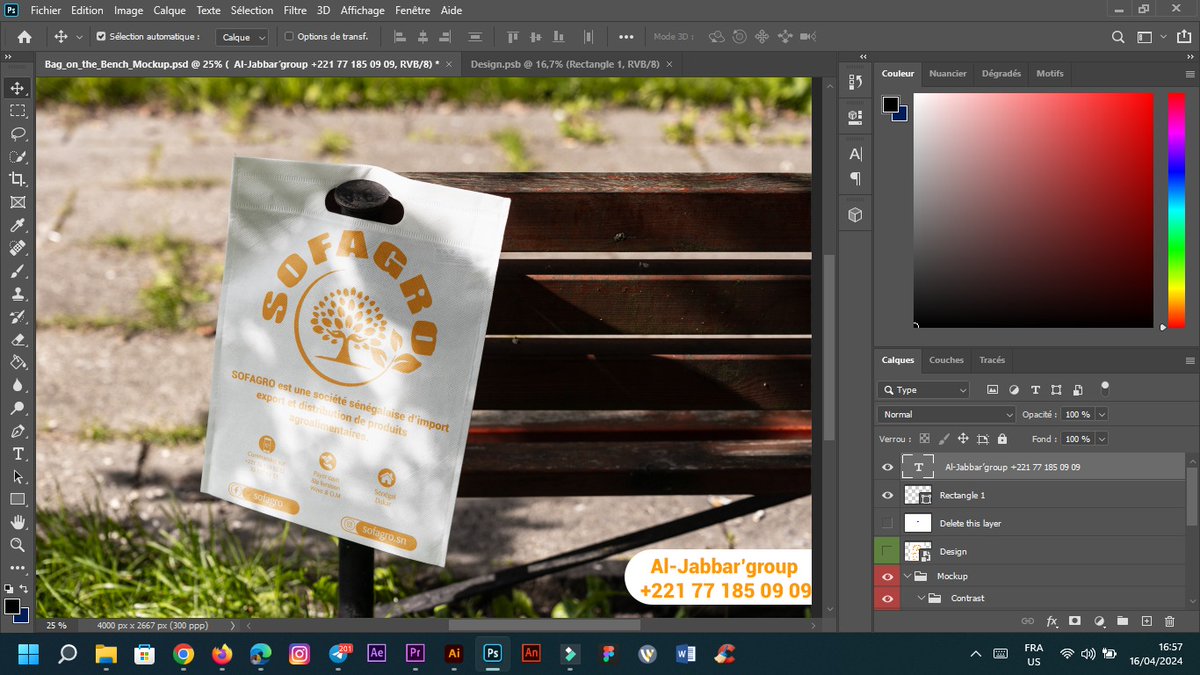This screenshot has height=675, width=1200.
Task: Click the fx layer style icon
Action: pos(1052,621)
